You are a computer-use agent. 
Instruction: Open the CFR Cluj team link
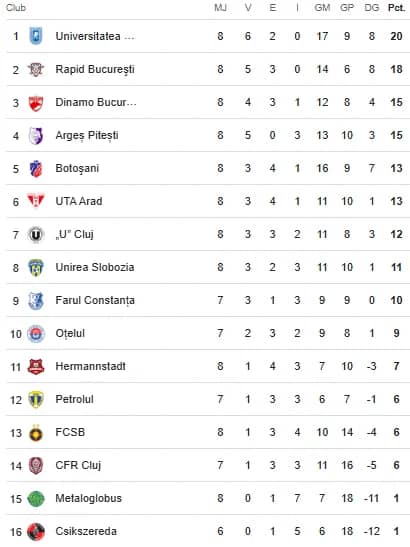[x=78, y=465]
